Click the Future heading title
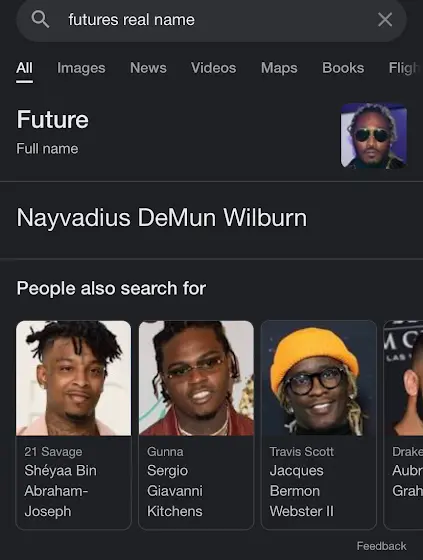Image resolution: width=423 pixels, height=560 pixels. coord(53,119)
